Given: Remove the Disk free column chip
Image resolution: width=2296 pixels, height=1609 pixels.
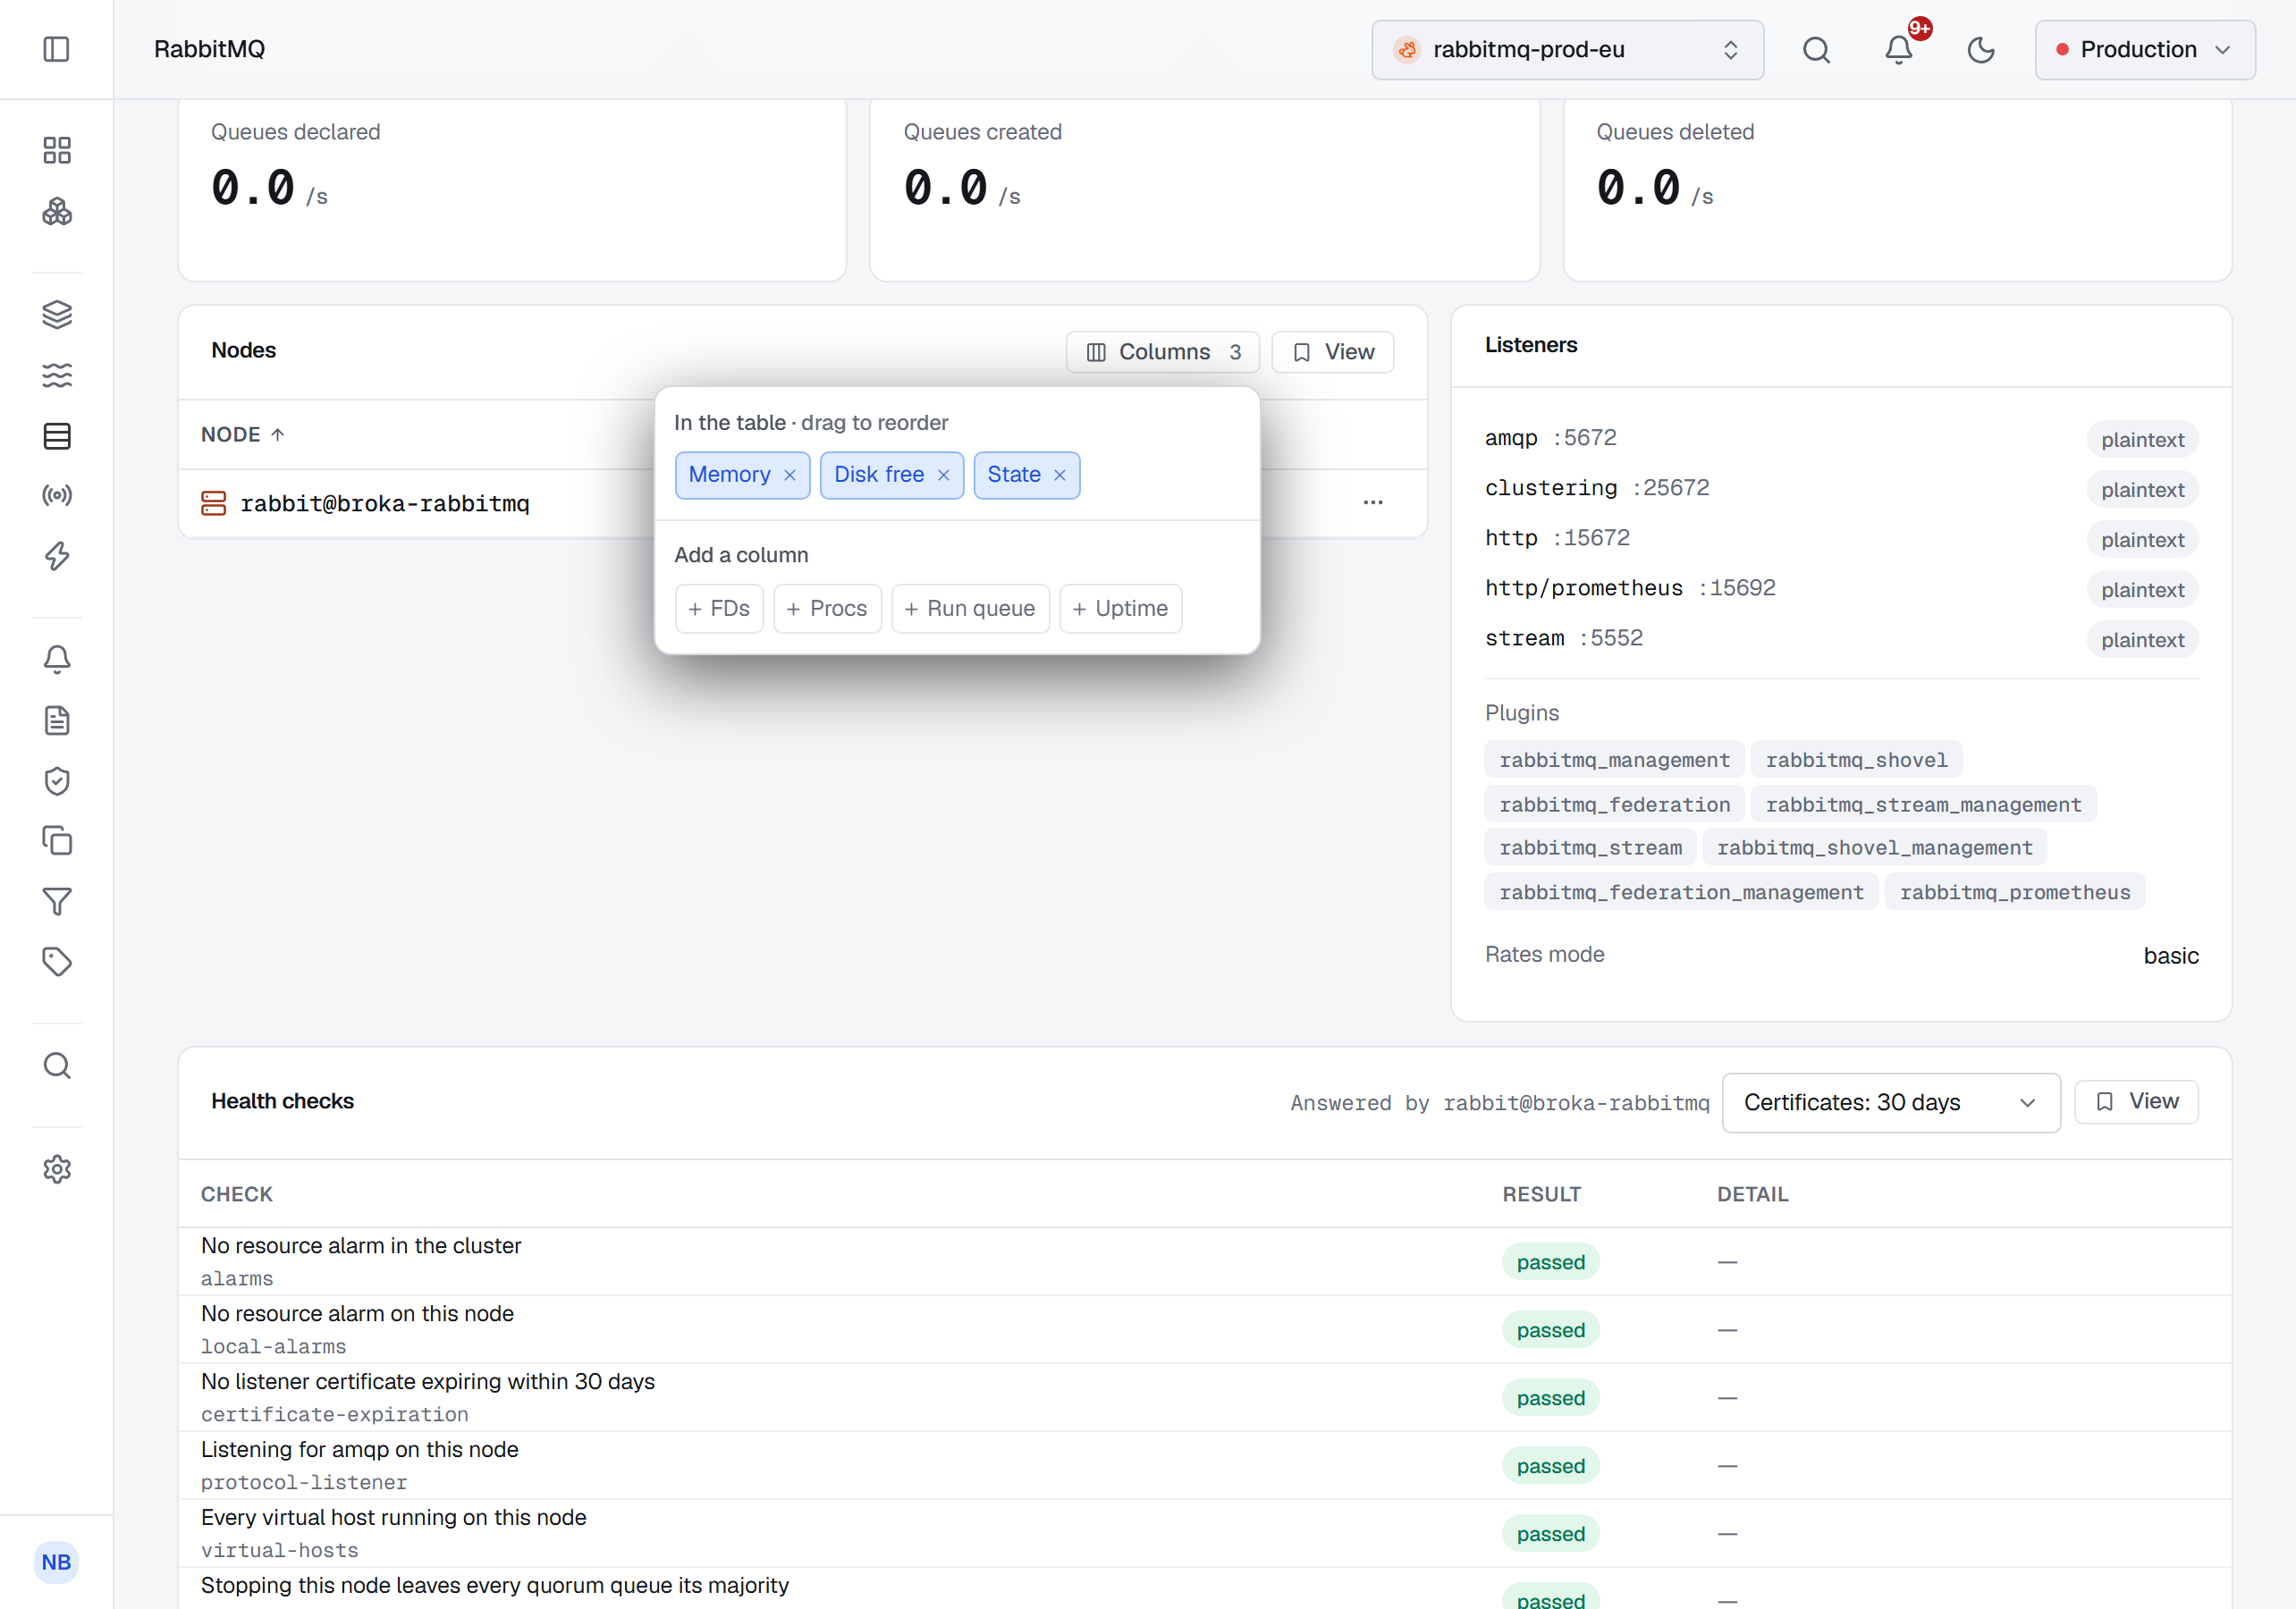Looking at the screenshot, I should coord(943,475).
